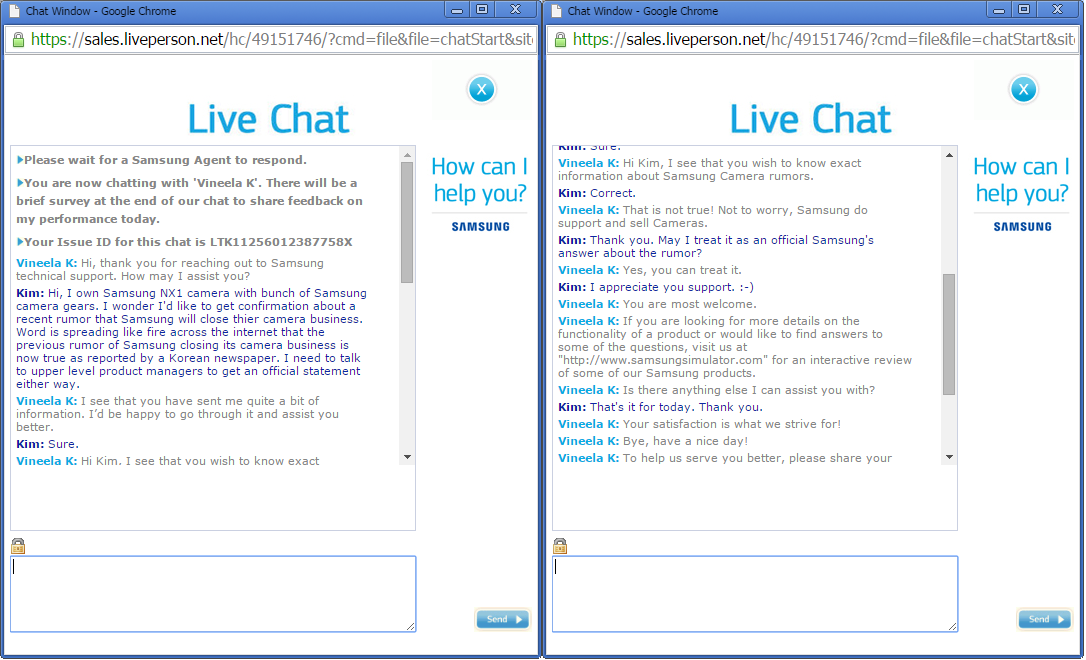Click the Samsung logo in right chat banner

1022,227
